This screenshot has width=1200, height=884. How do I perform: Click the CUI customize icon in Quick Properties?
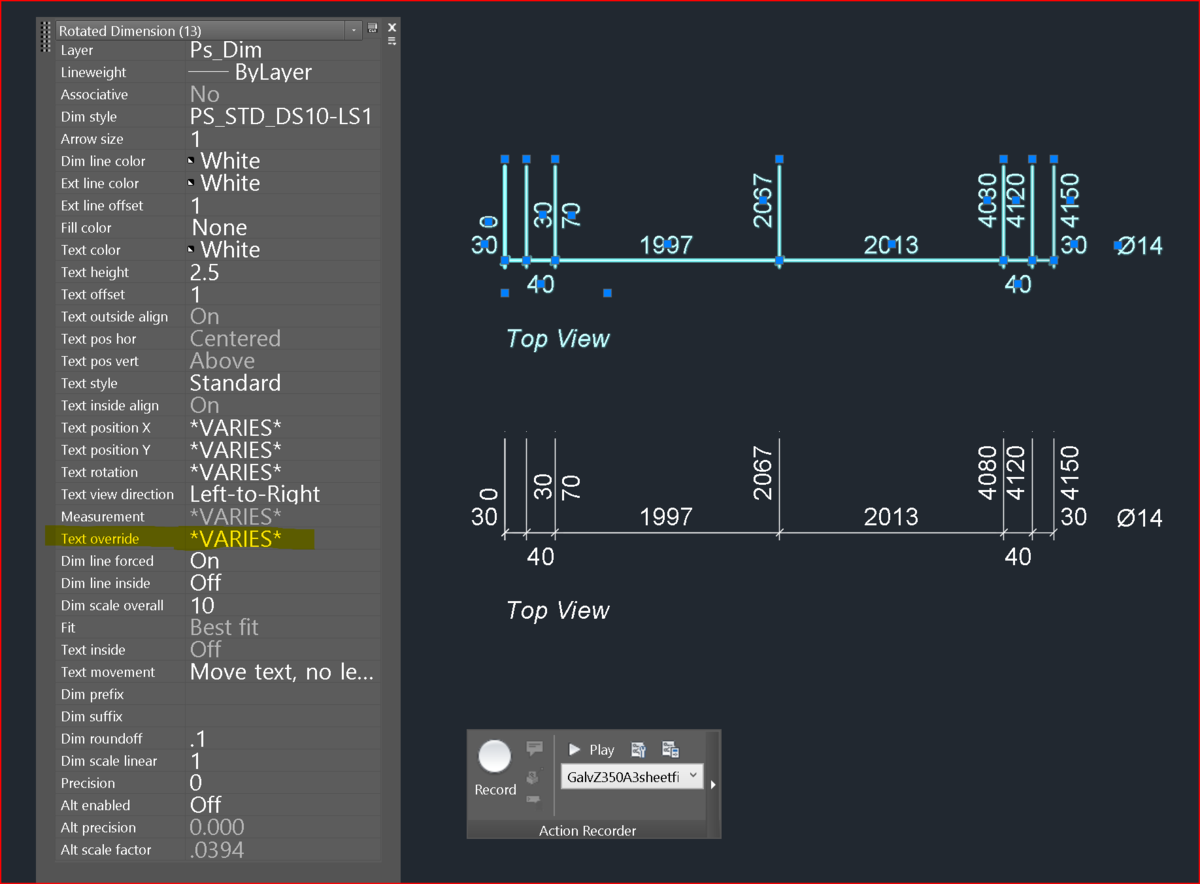372,27
